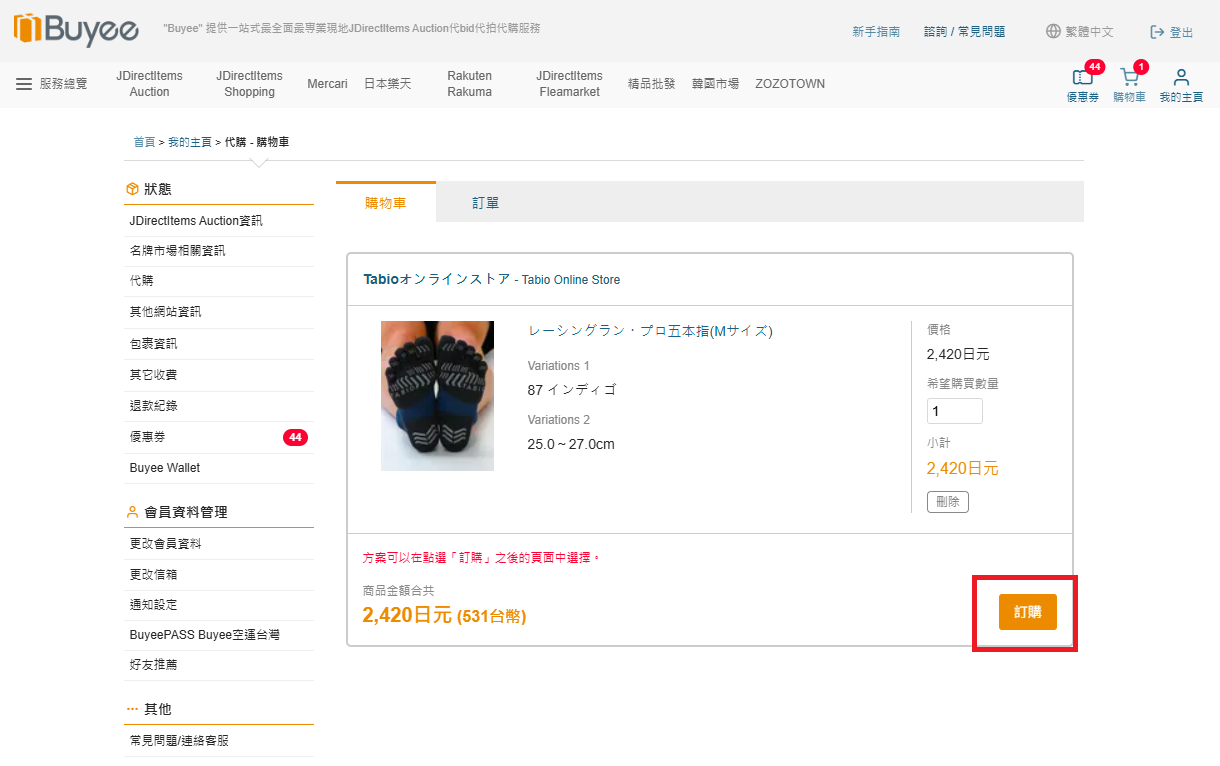
Task: Open the 優惠券 coupon icon in header
Action: (x=1082, y=77)
